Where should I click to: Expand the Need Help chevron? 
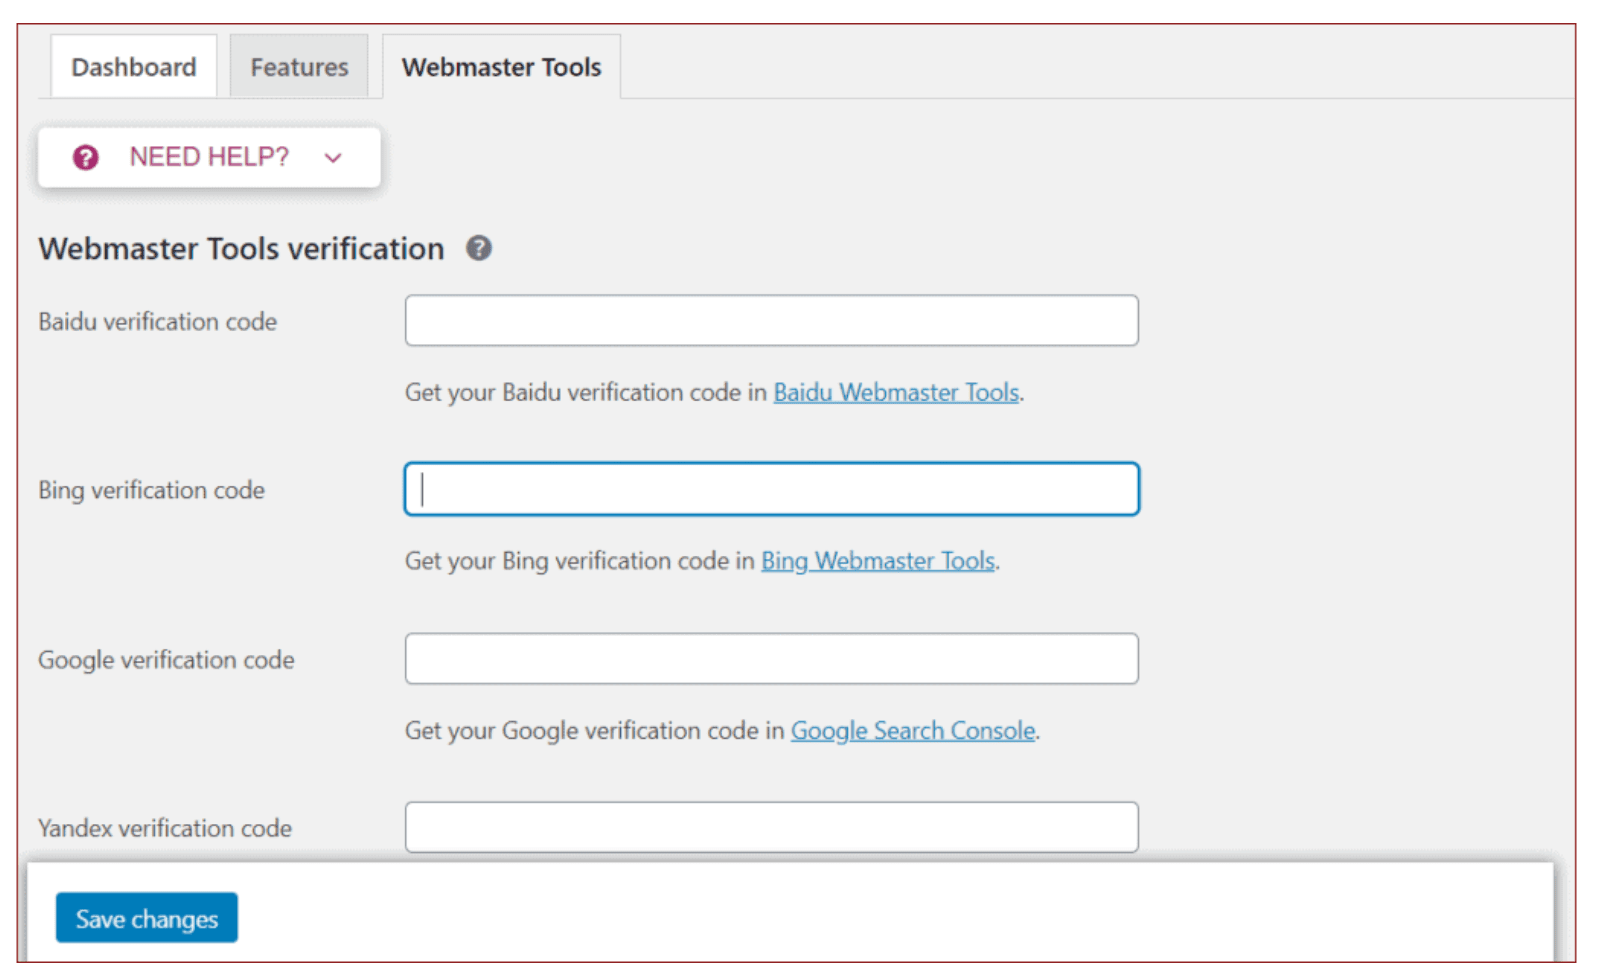pyautogui.click(x=333, y=158)
